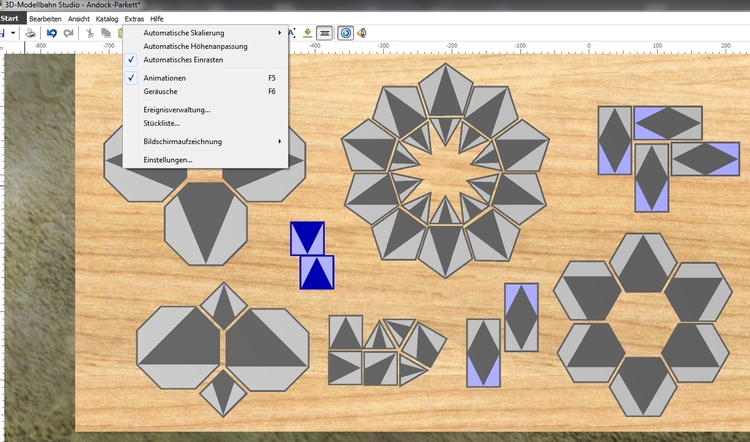Screen dimensions: 750x442
Task: Open the Katalog menu
Action: [107, 19]
